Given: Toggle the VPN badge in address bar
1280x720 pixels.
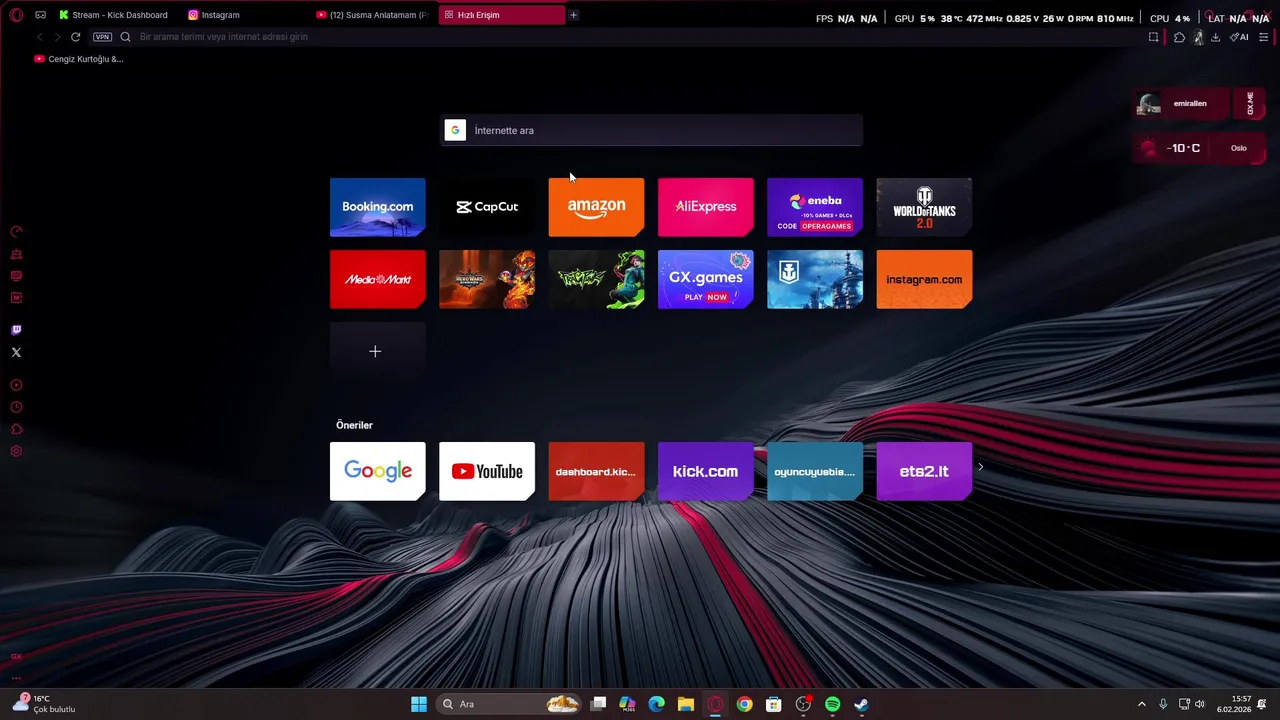Looking at the screenshot, I should click(102, 37).
